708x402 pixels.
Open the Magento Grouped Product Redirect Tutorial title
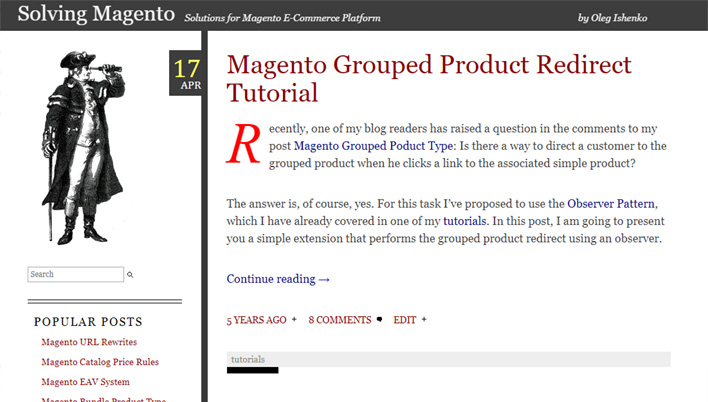tap(429, 78)
